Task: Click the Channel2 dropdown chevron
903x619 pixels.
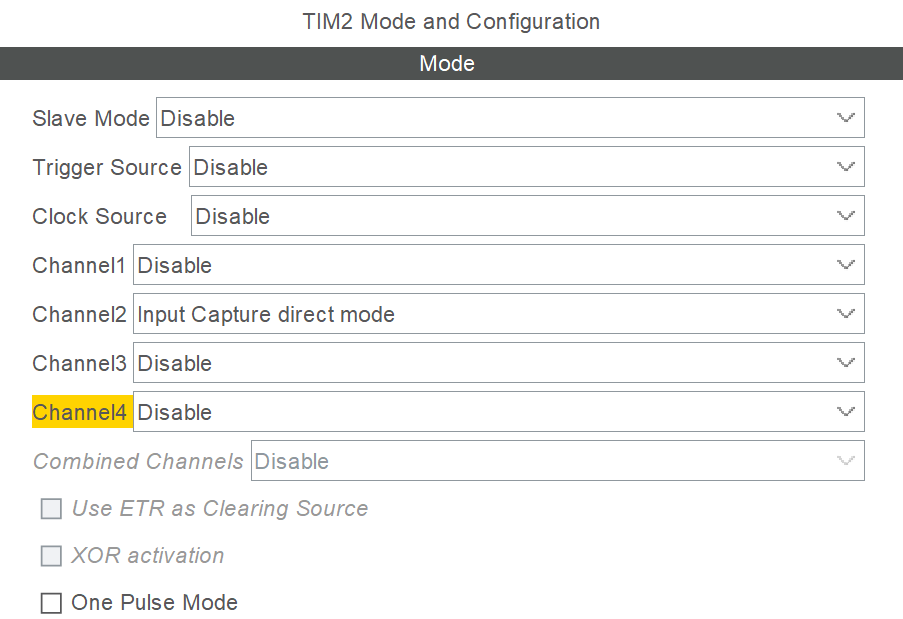Action: coord(845,314)
